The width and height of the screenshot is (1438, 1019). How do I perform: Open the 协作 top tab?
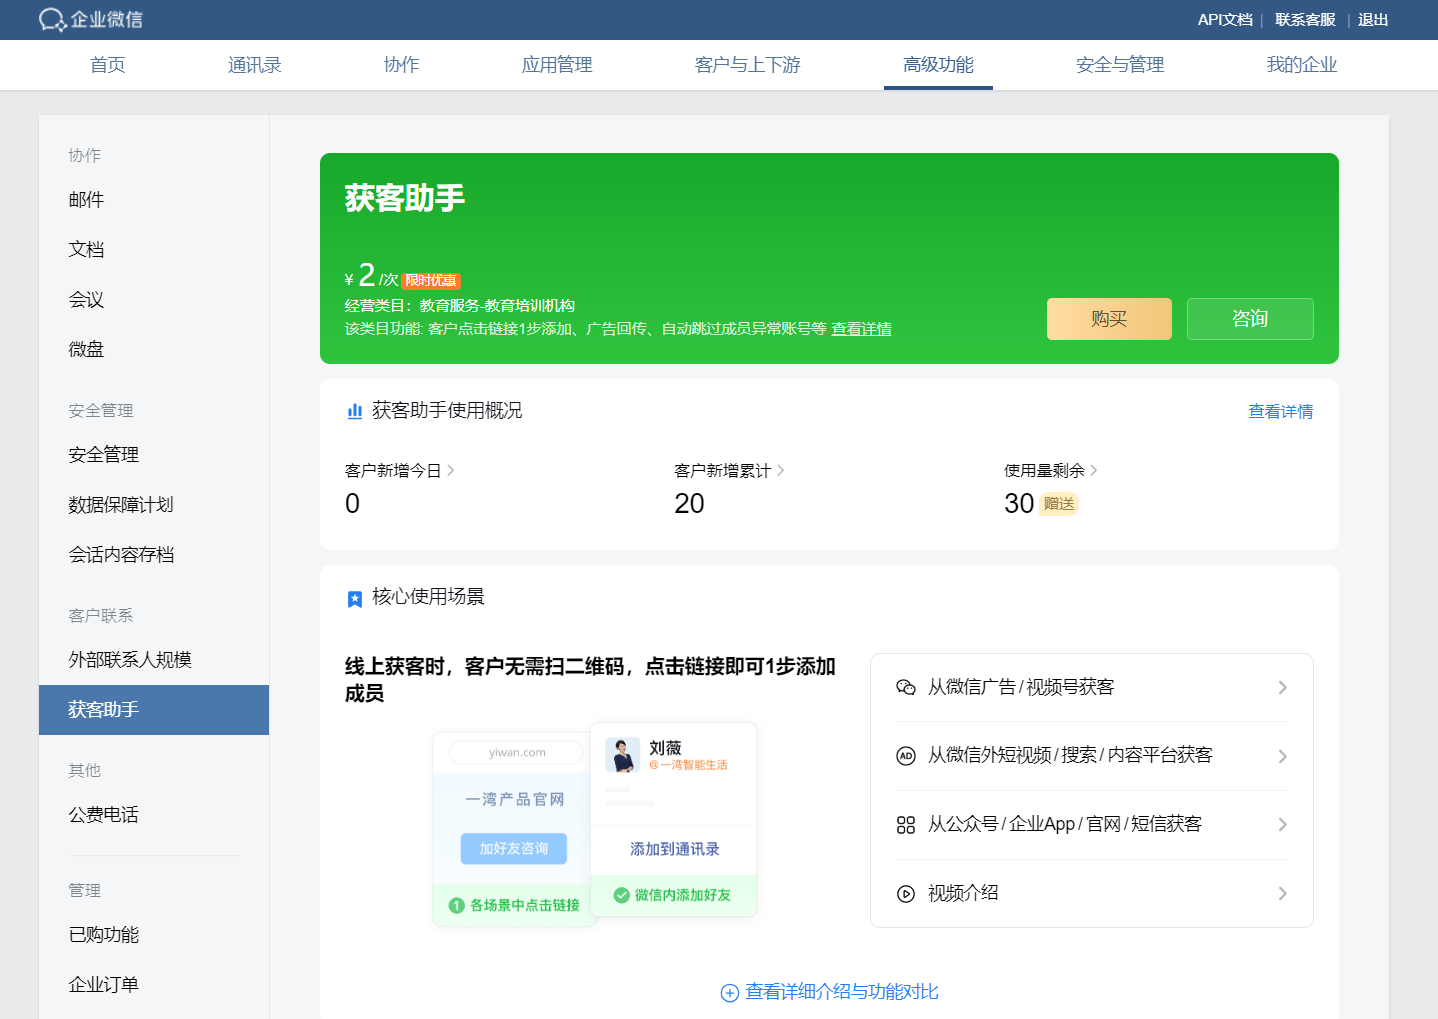pos(402,65)
